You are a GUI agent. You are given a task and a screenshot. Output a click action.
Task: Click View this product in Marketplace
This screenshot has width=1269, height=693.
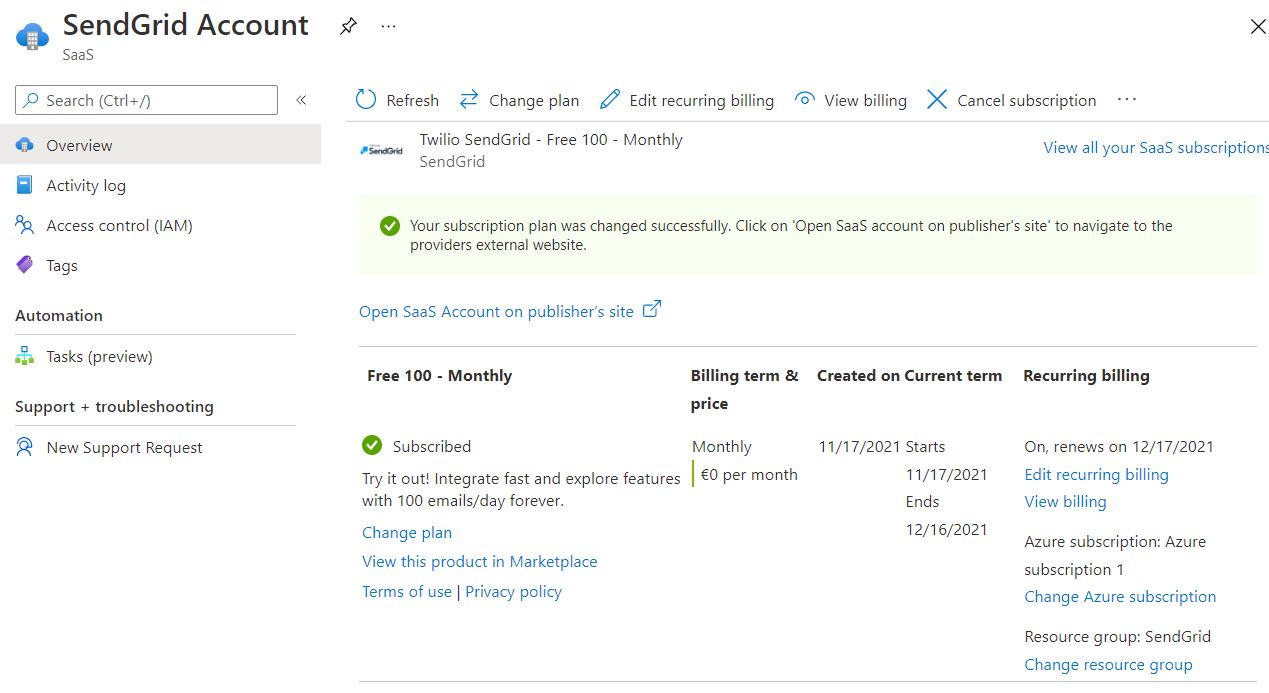[480, 561]
